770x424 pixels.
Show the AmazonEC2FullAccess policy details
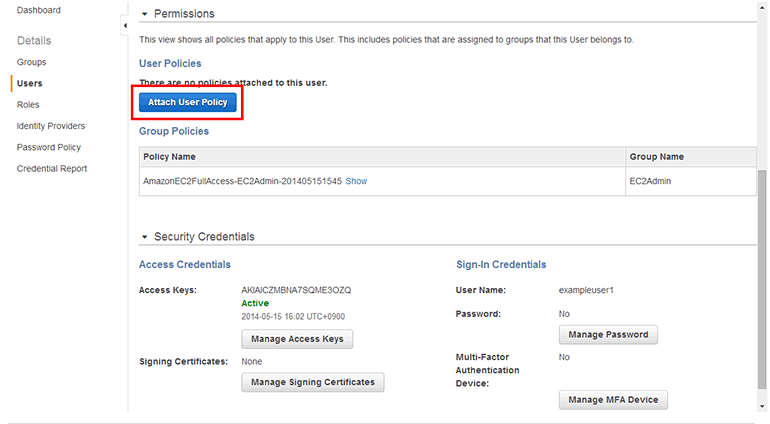click(x=356, y=181)
